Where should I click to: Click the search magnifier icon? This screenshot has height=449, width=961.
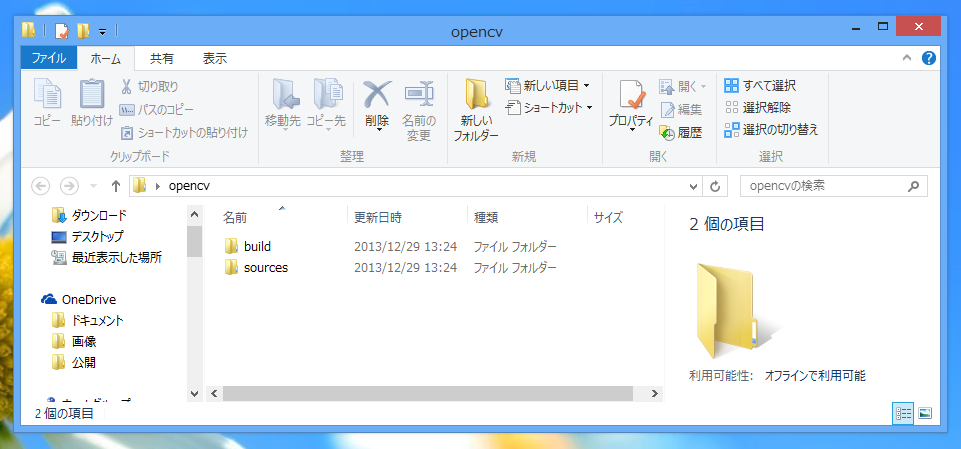[913, 186]
